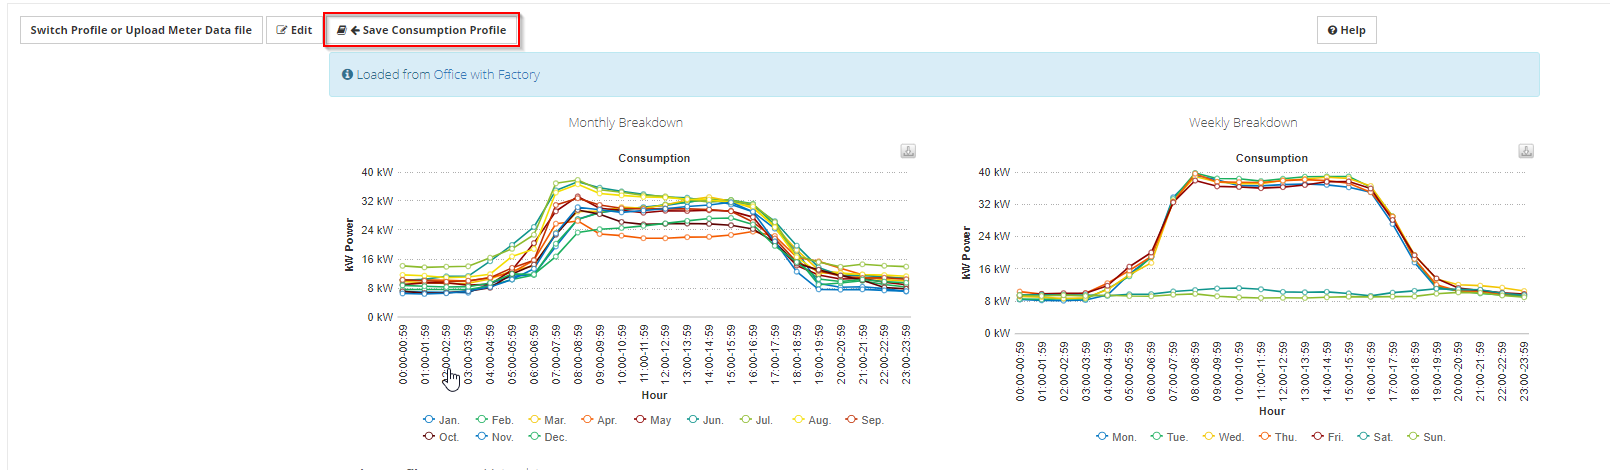Click the Monthly chart export download icon
1610x470 pixels.
click(x=908, y=151)
